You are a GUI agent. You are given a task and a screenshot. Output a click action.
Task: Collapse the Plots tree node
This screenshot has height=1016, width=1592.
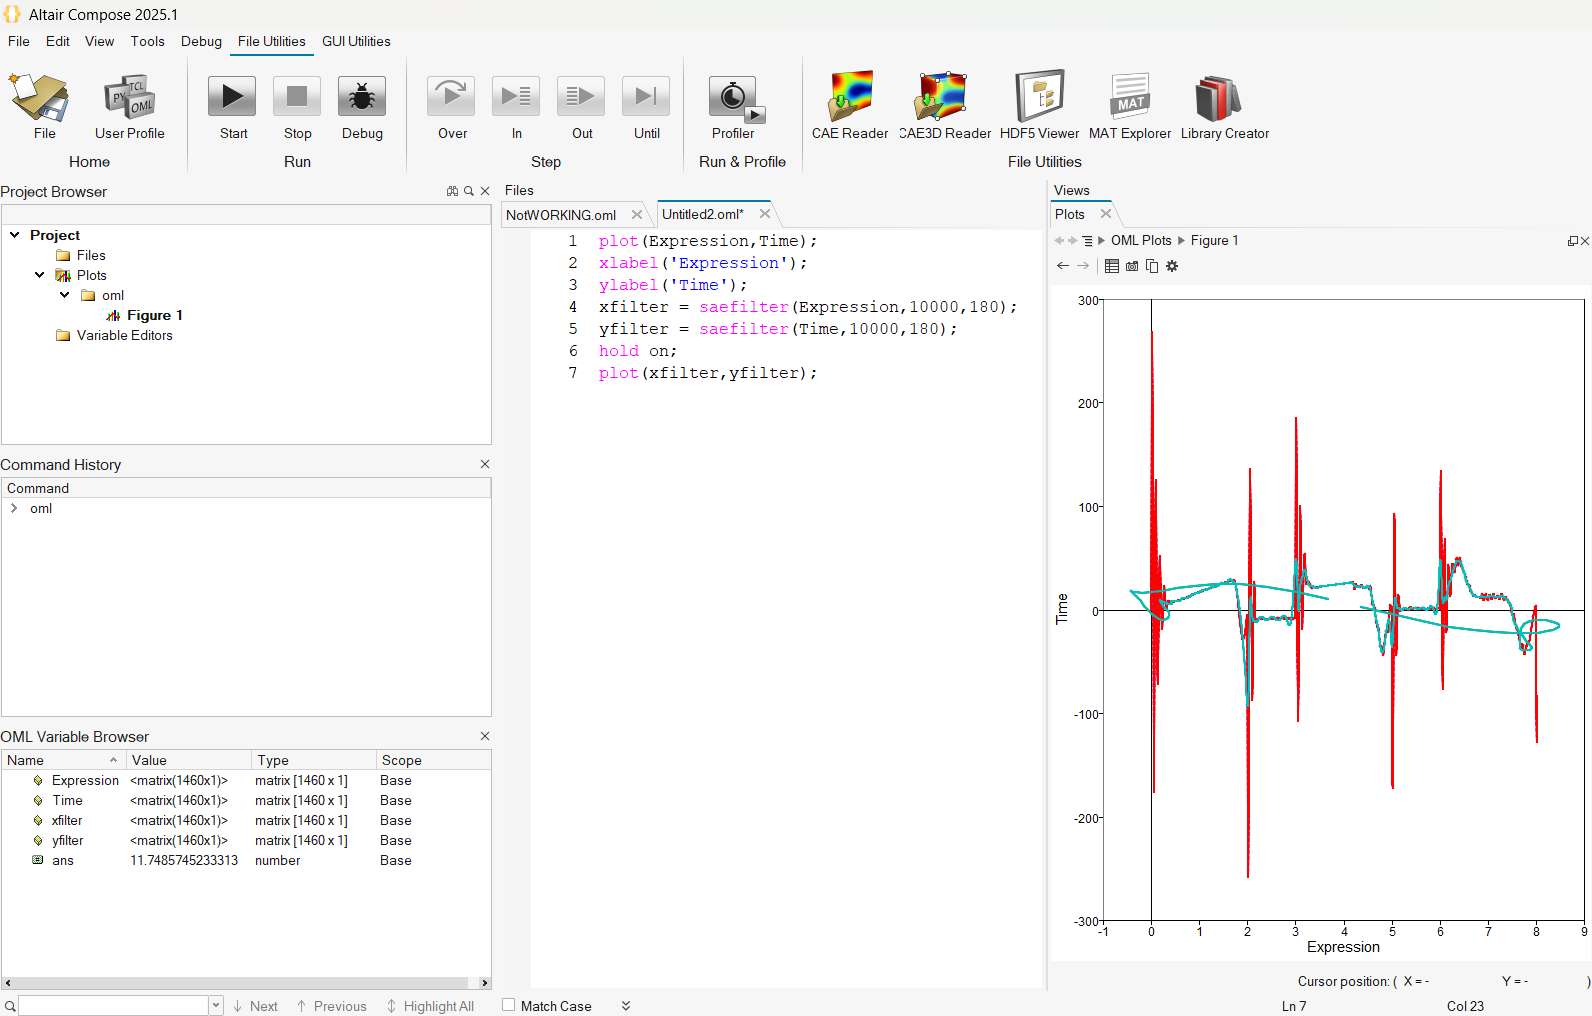[x=40, y=275]
